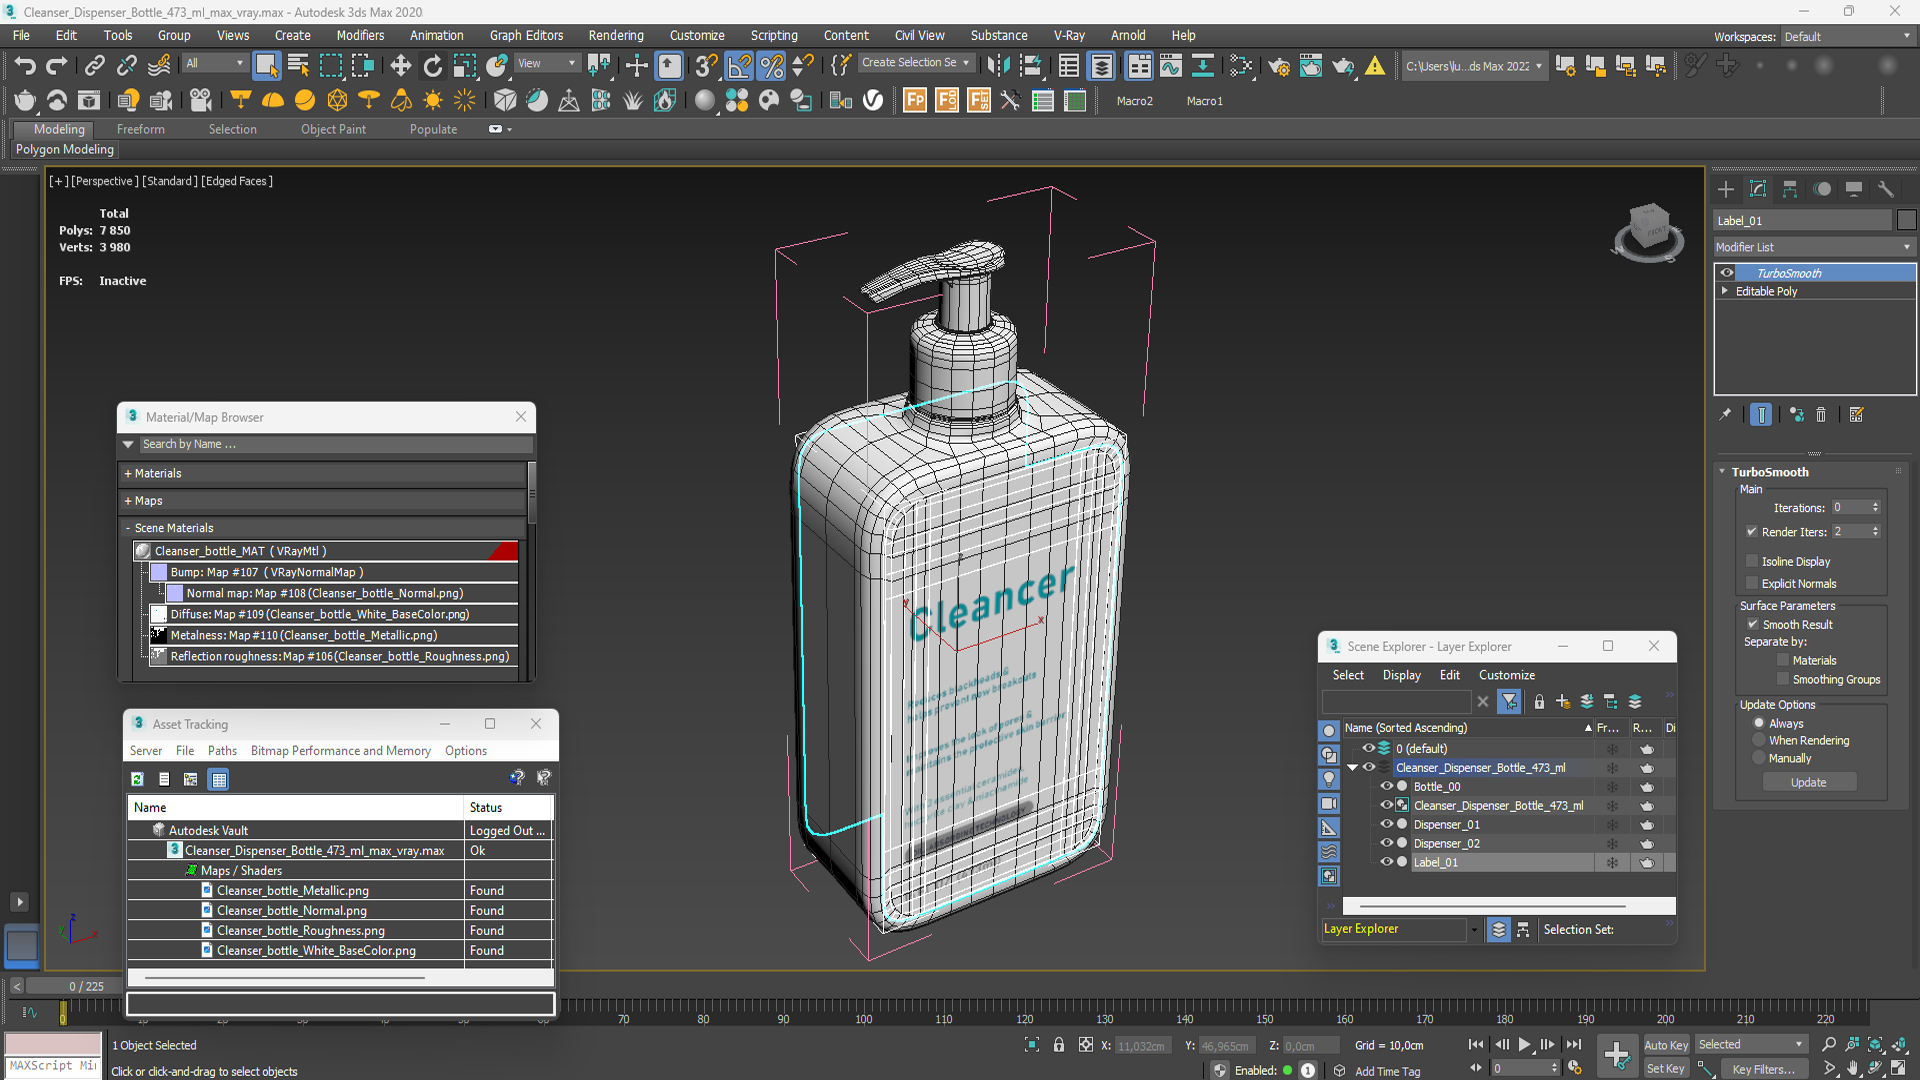Enable Separate by Materials checkbox
Viewport: 1920px width, 1080px height.
tap(1783, 660)
